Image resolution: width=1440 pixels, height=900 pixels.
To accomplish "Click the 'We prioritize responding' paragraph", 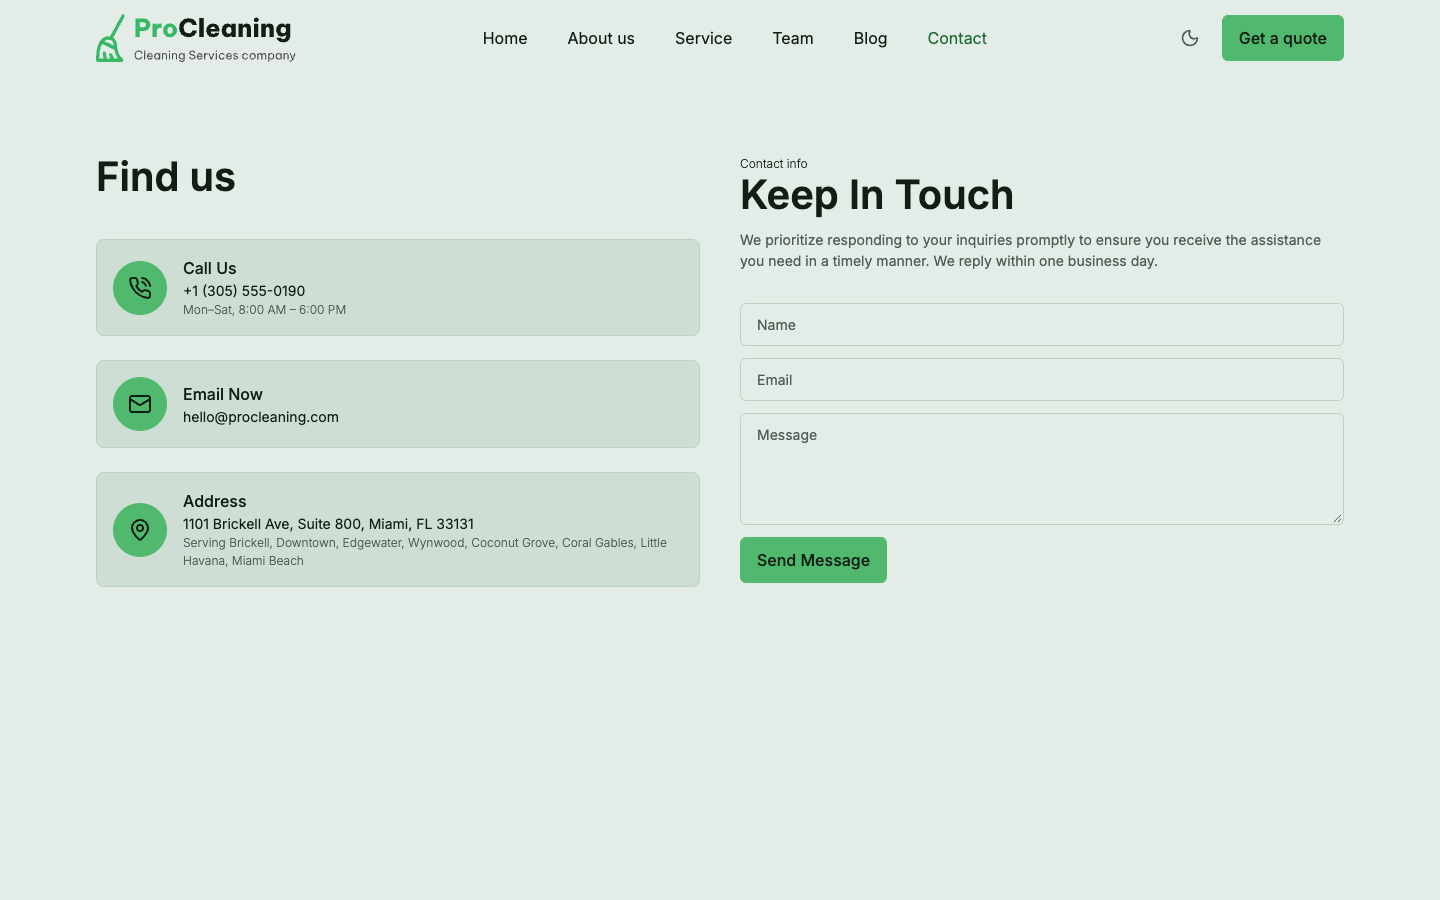I will tap(1030, 250).
